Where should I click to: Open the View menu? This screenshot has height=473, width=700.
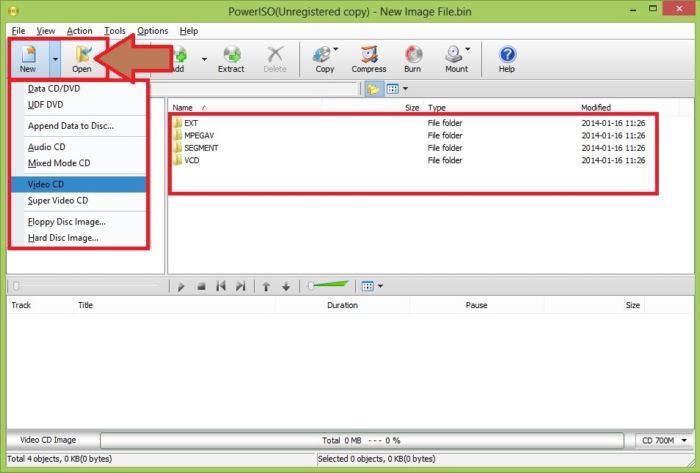46,31
